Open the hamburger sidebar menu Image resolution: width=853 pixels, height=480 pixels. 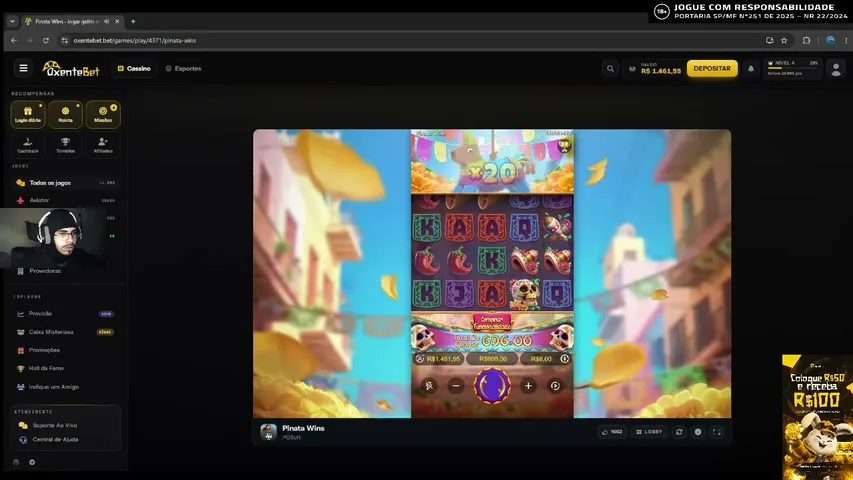point(23,69)
